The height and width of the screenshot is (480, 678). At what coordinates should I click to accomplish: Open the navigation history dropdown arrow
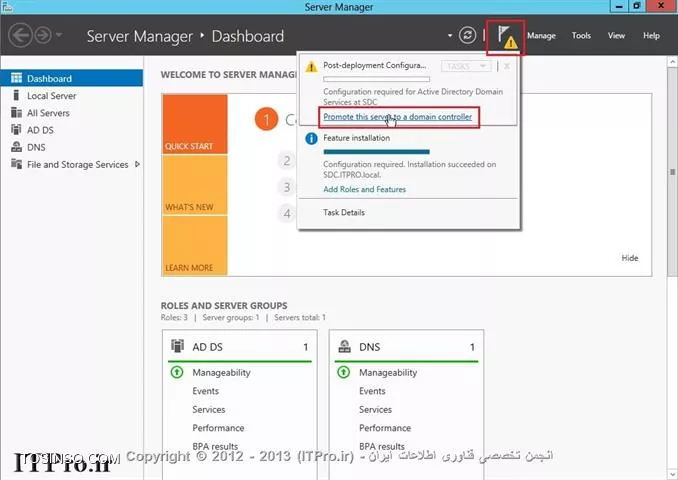pyautogui.click(x=59, y=35)
